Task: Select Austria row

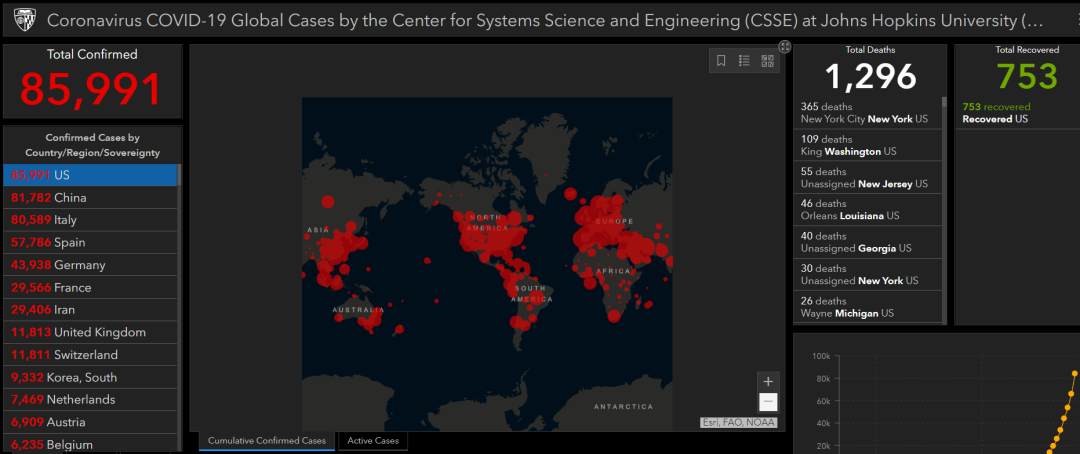Action: point(90,422)
